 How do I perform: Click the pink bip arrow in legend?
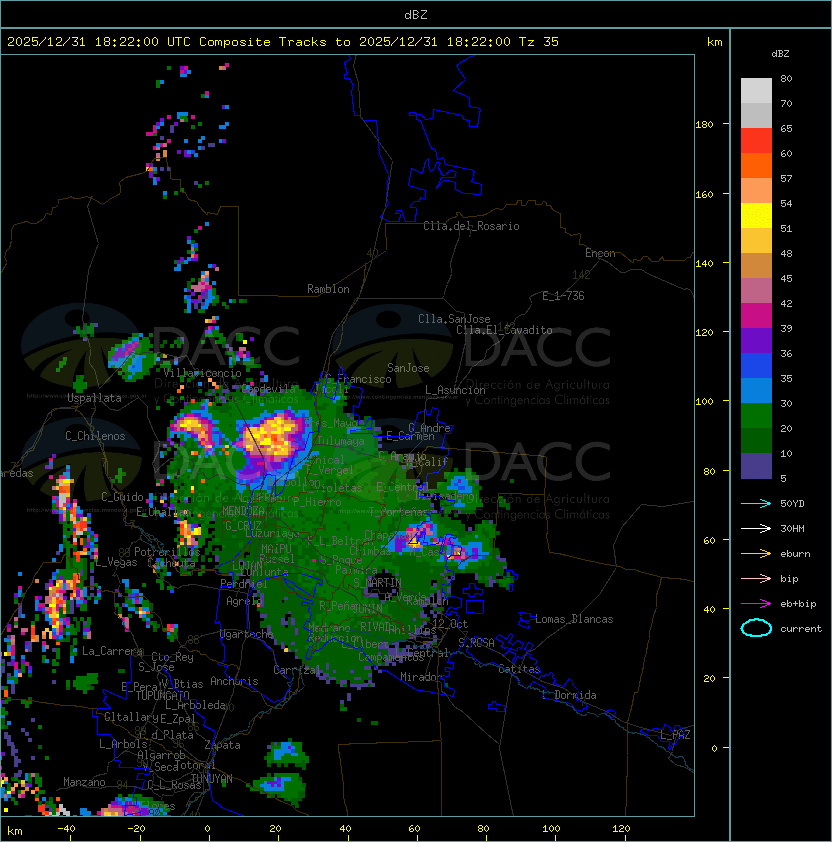pyautogui.click(x=756, y=578)
